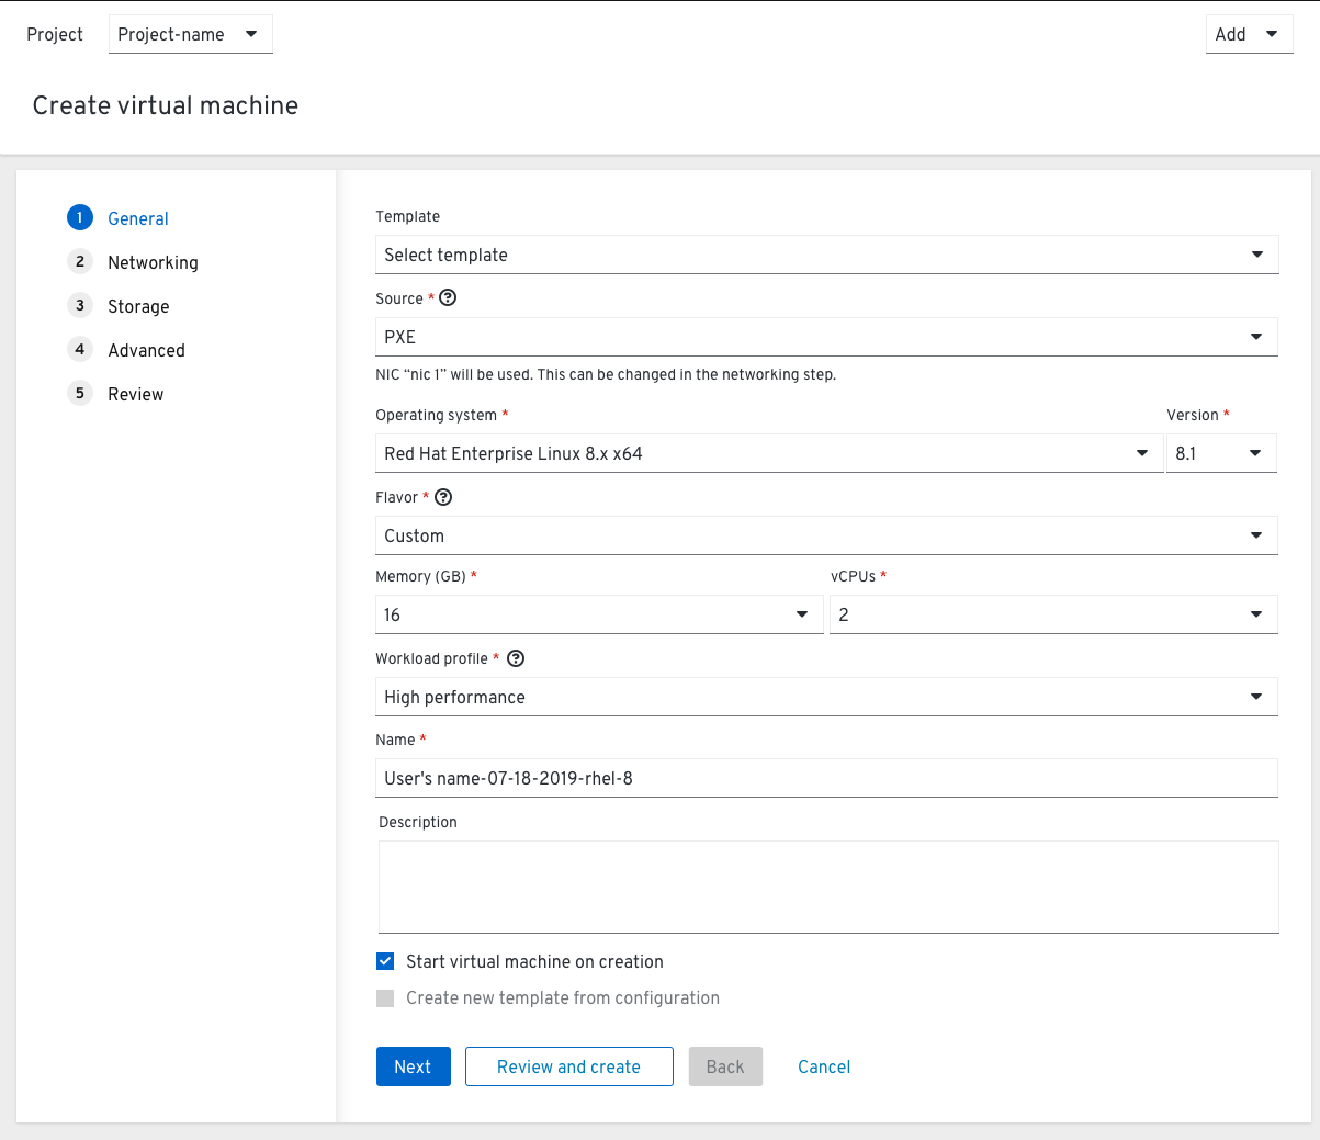
Task: Click the step 3 Storage circle icon
Action: 80,305
